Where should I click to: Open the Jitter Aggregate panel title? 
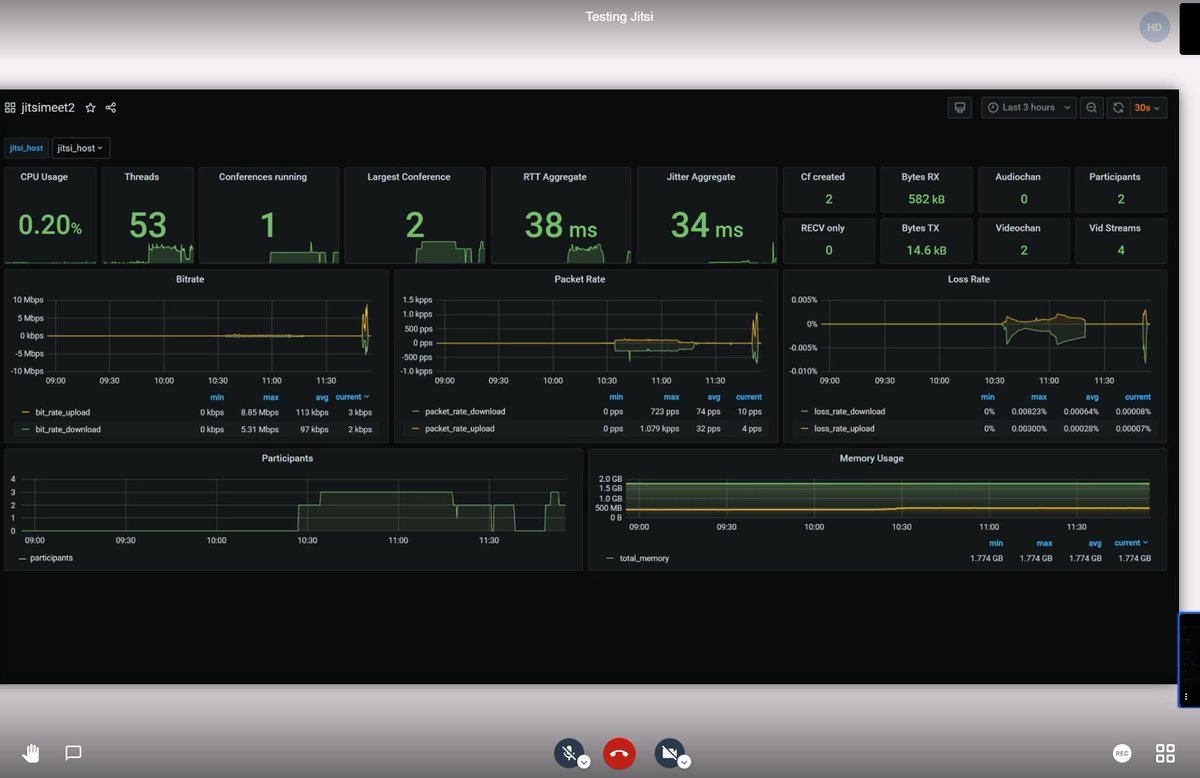click(701, 177)
